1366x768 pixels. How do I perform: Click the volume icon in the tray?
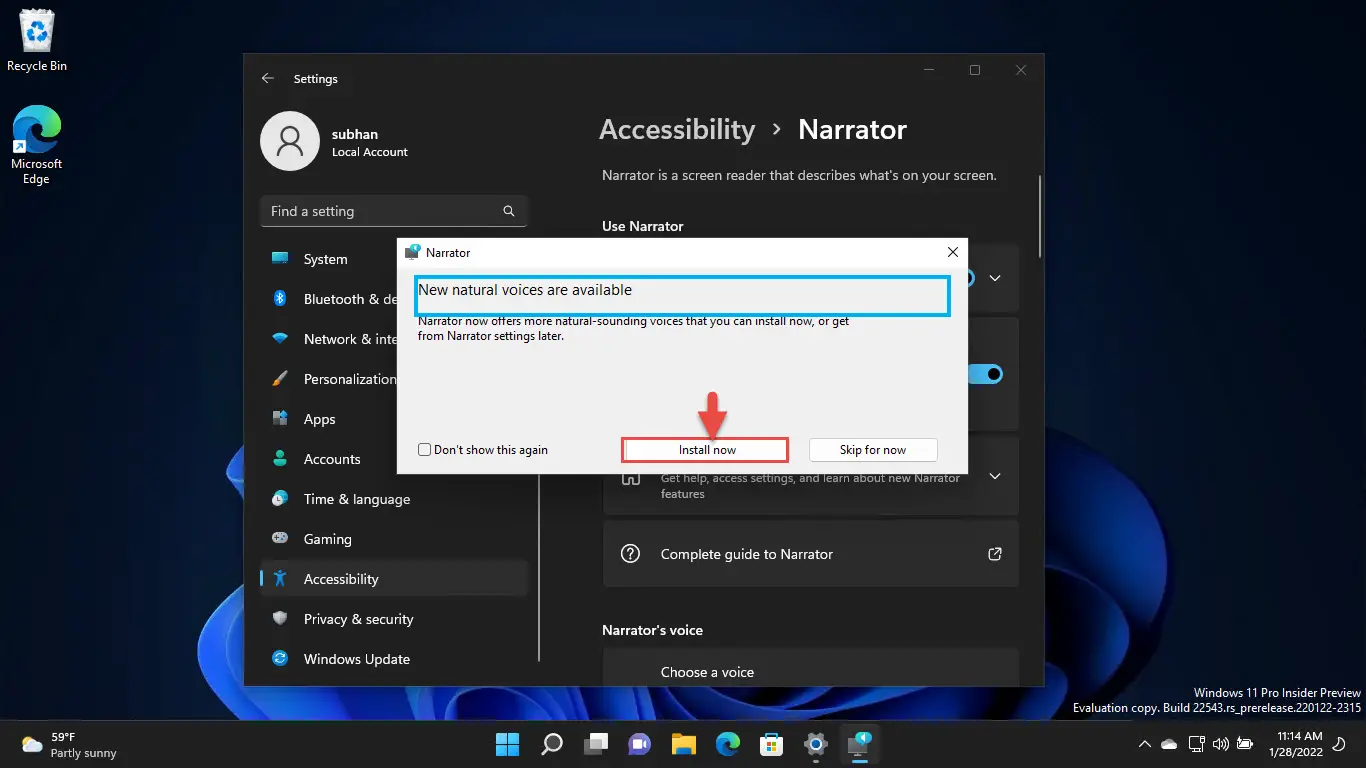(x=1220, y=744)
